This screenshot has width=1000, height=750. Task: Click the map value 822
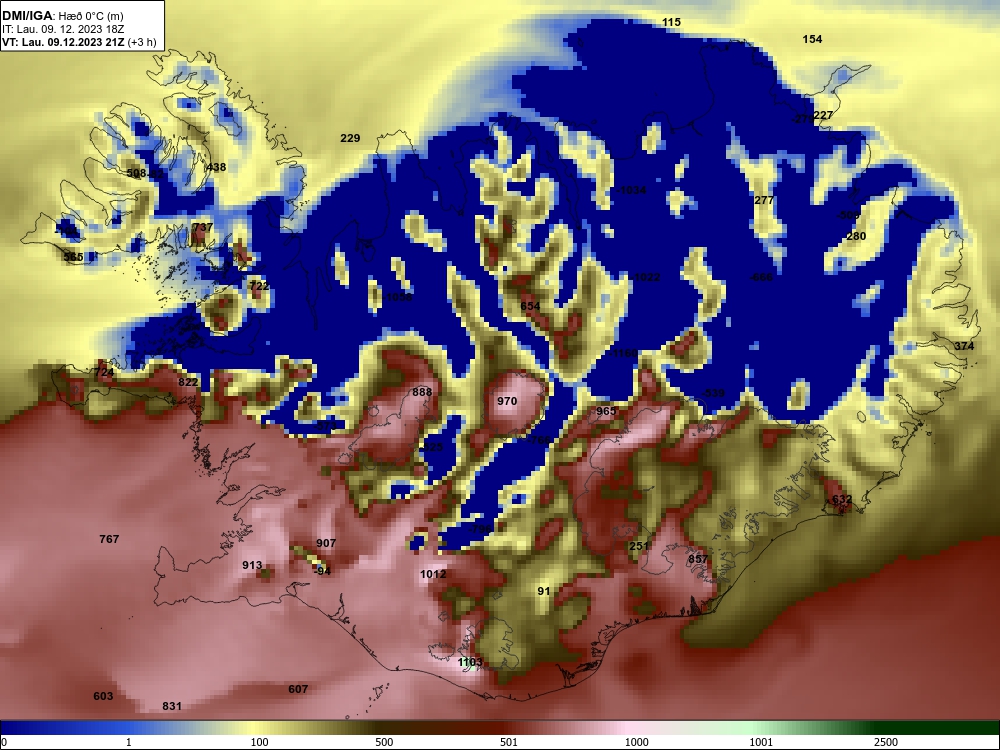tap(188, 383)
